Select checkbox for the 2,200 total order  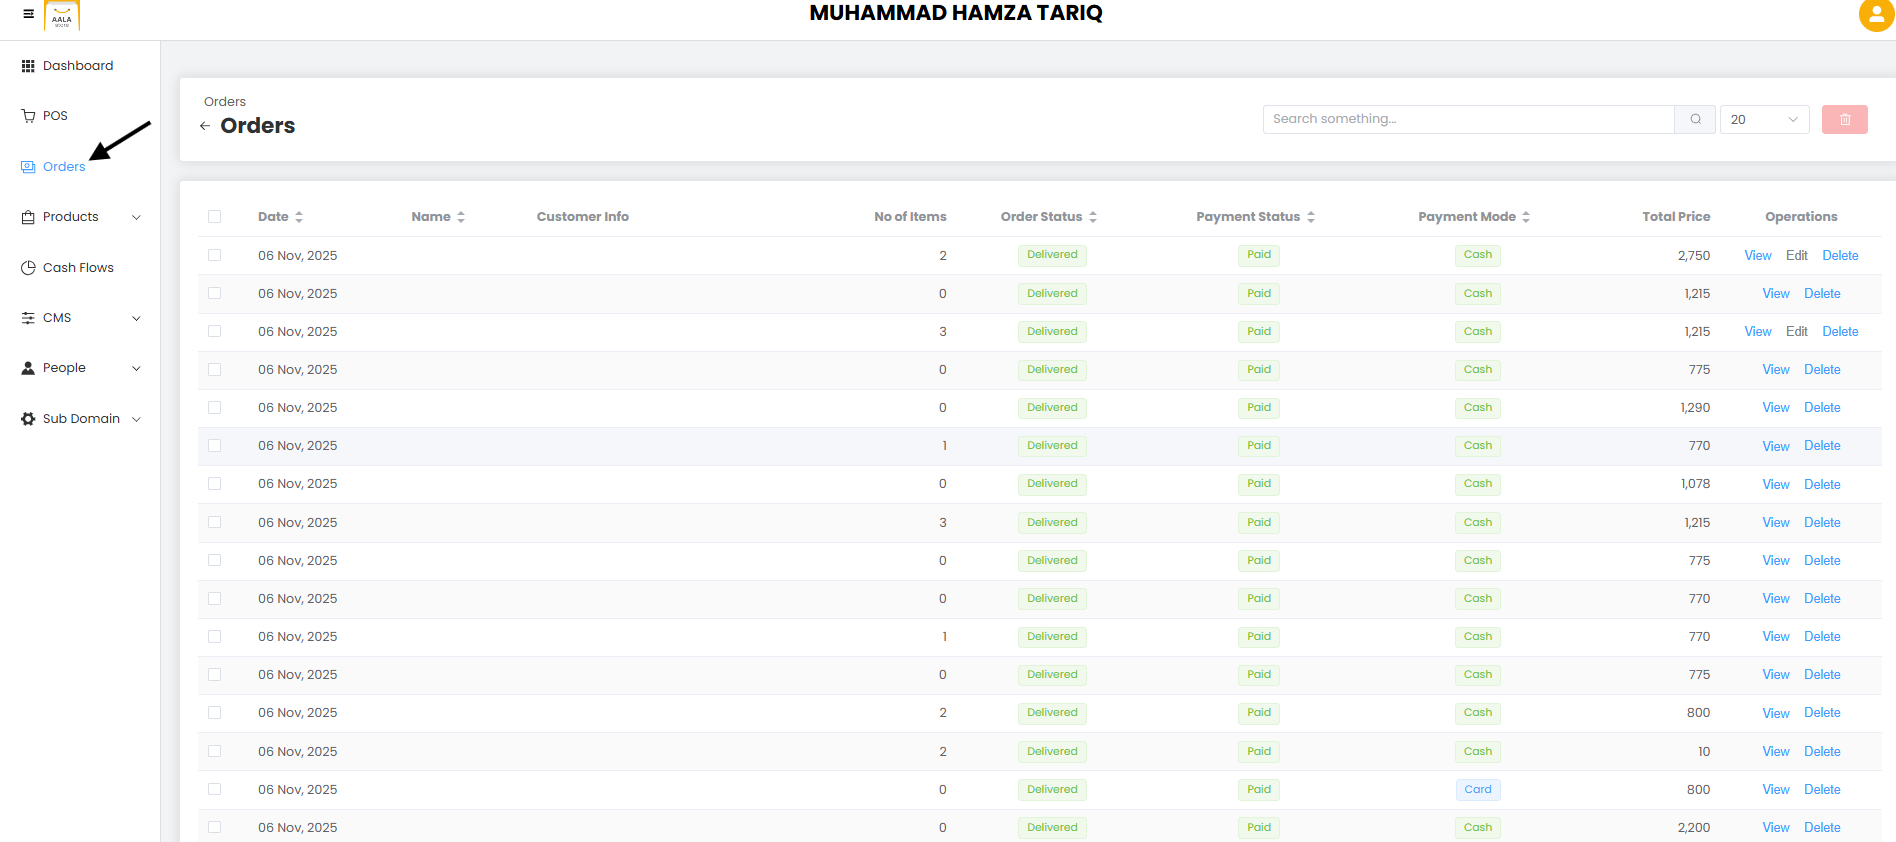pos(214,827)
